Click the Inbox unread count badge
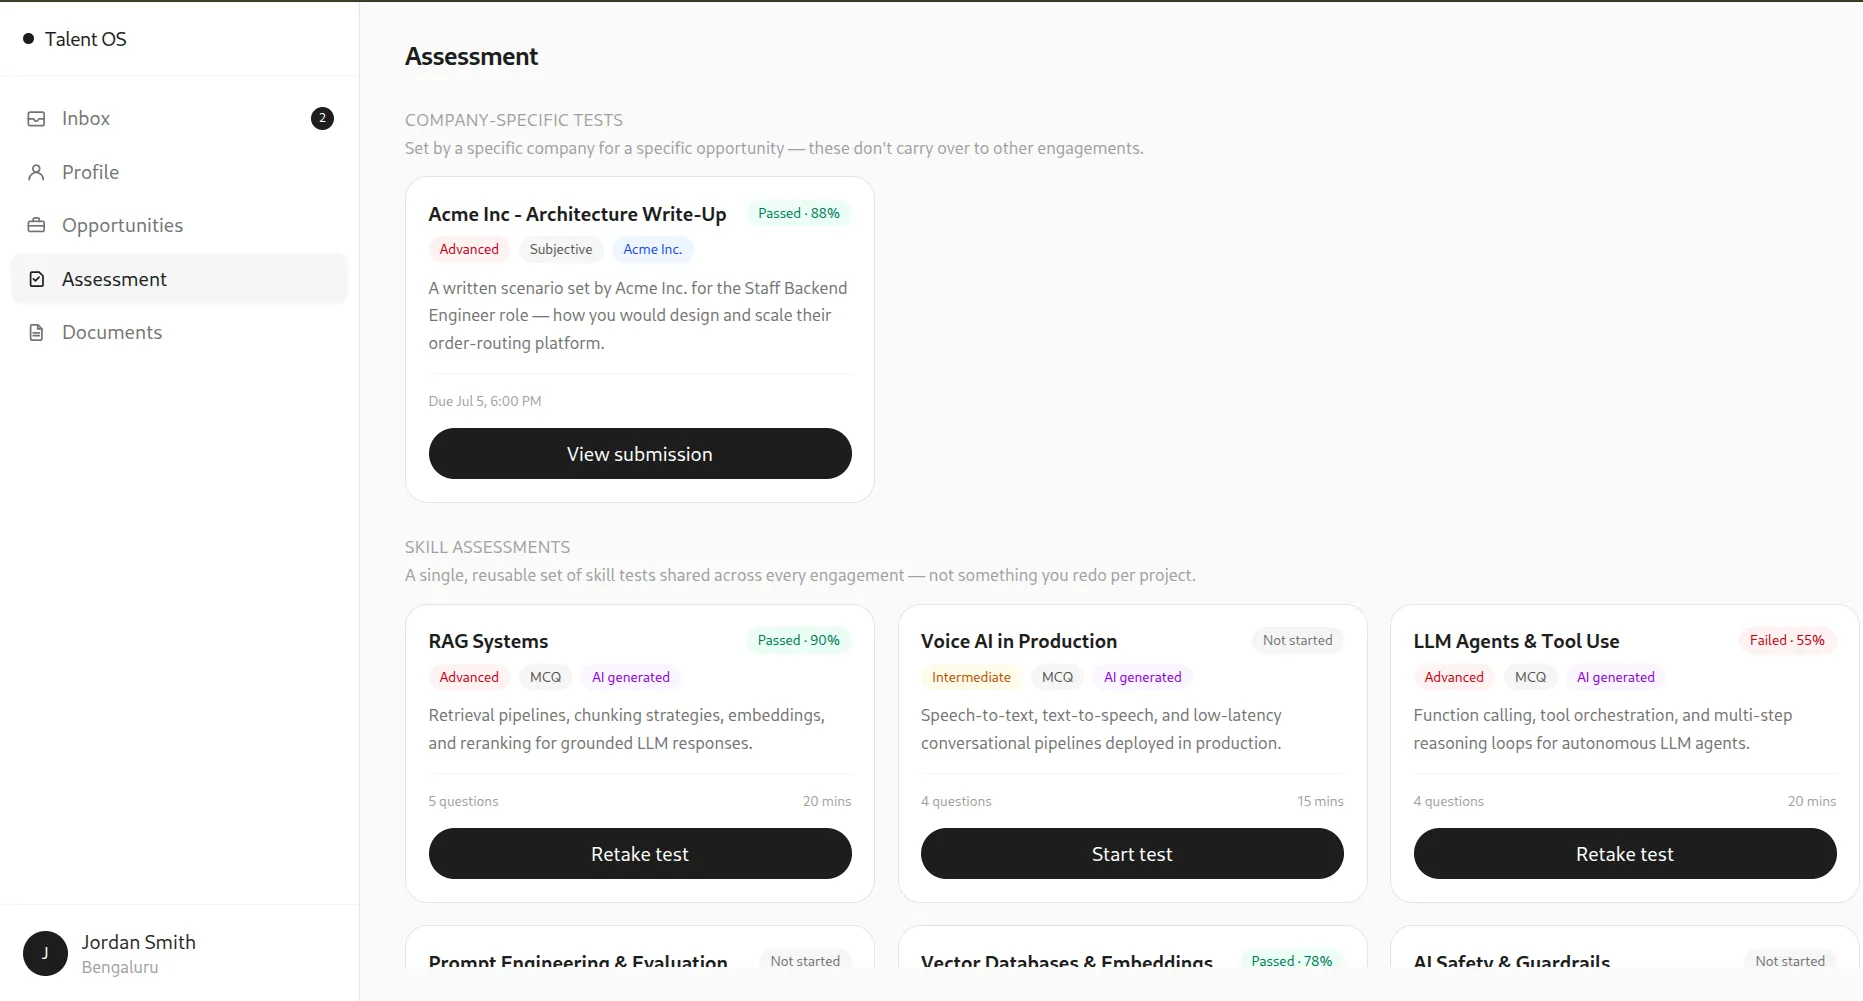Screen dimensions: 1863x1001 coord(322,118)
